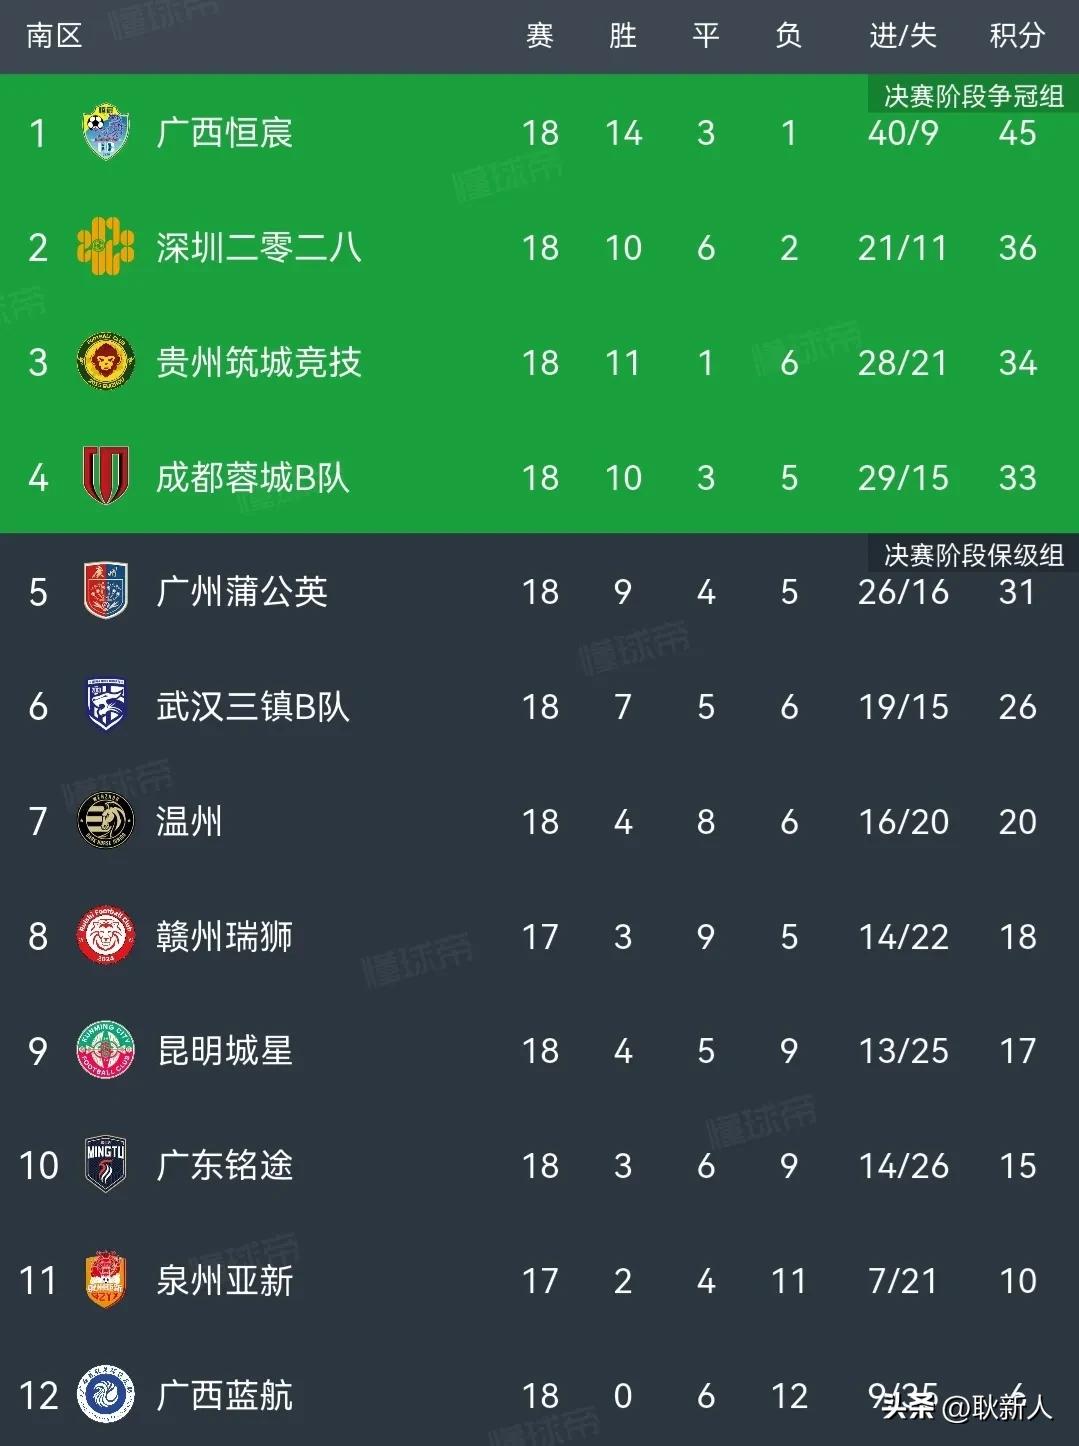This screenshot has width=1079, height=1446.
Task: Tap the 广州蒲公英 club crest
Action: click(x=106, y=591)
